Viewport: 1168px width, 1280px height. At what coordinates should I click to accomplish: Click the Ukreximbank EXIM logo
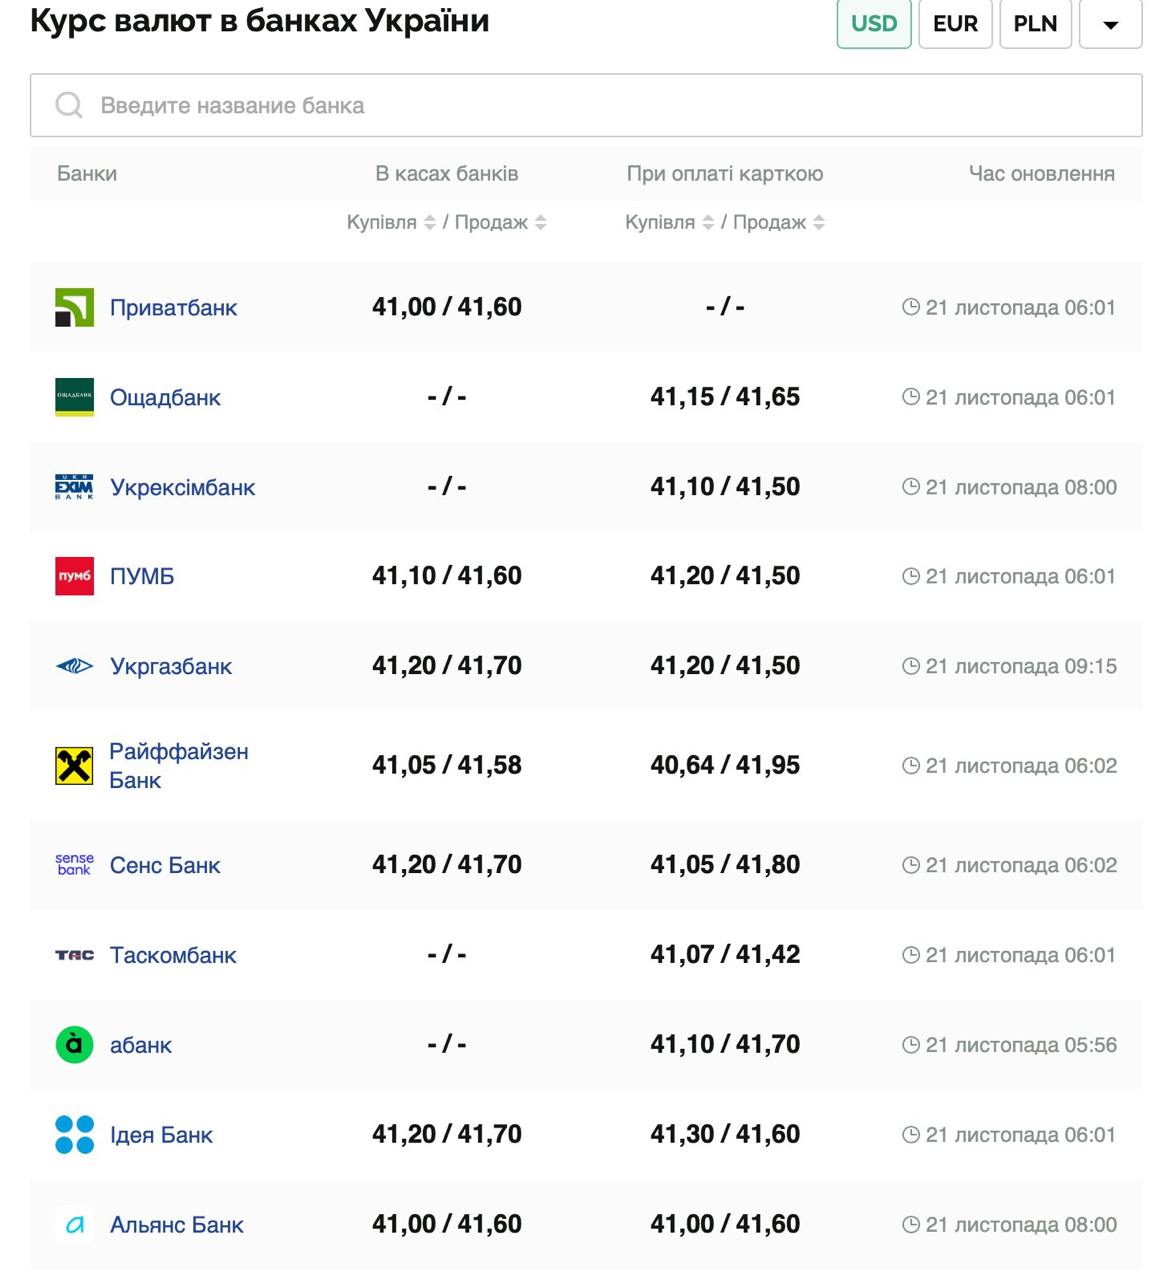(x=74, y=487)
